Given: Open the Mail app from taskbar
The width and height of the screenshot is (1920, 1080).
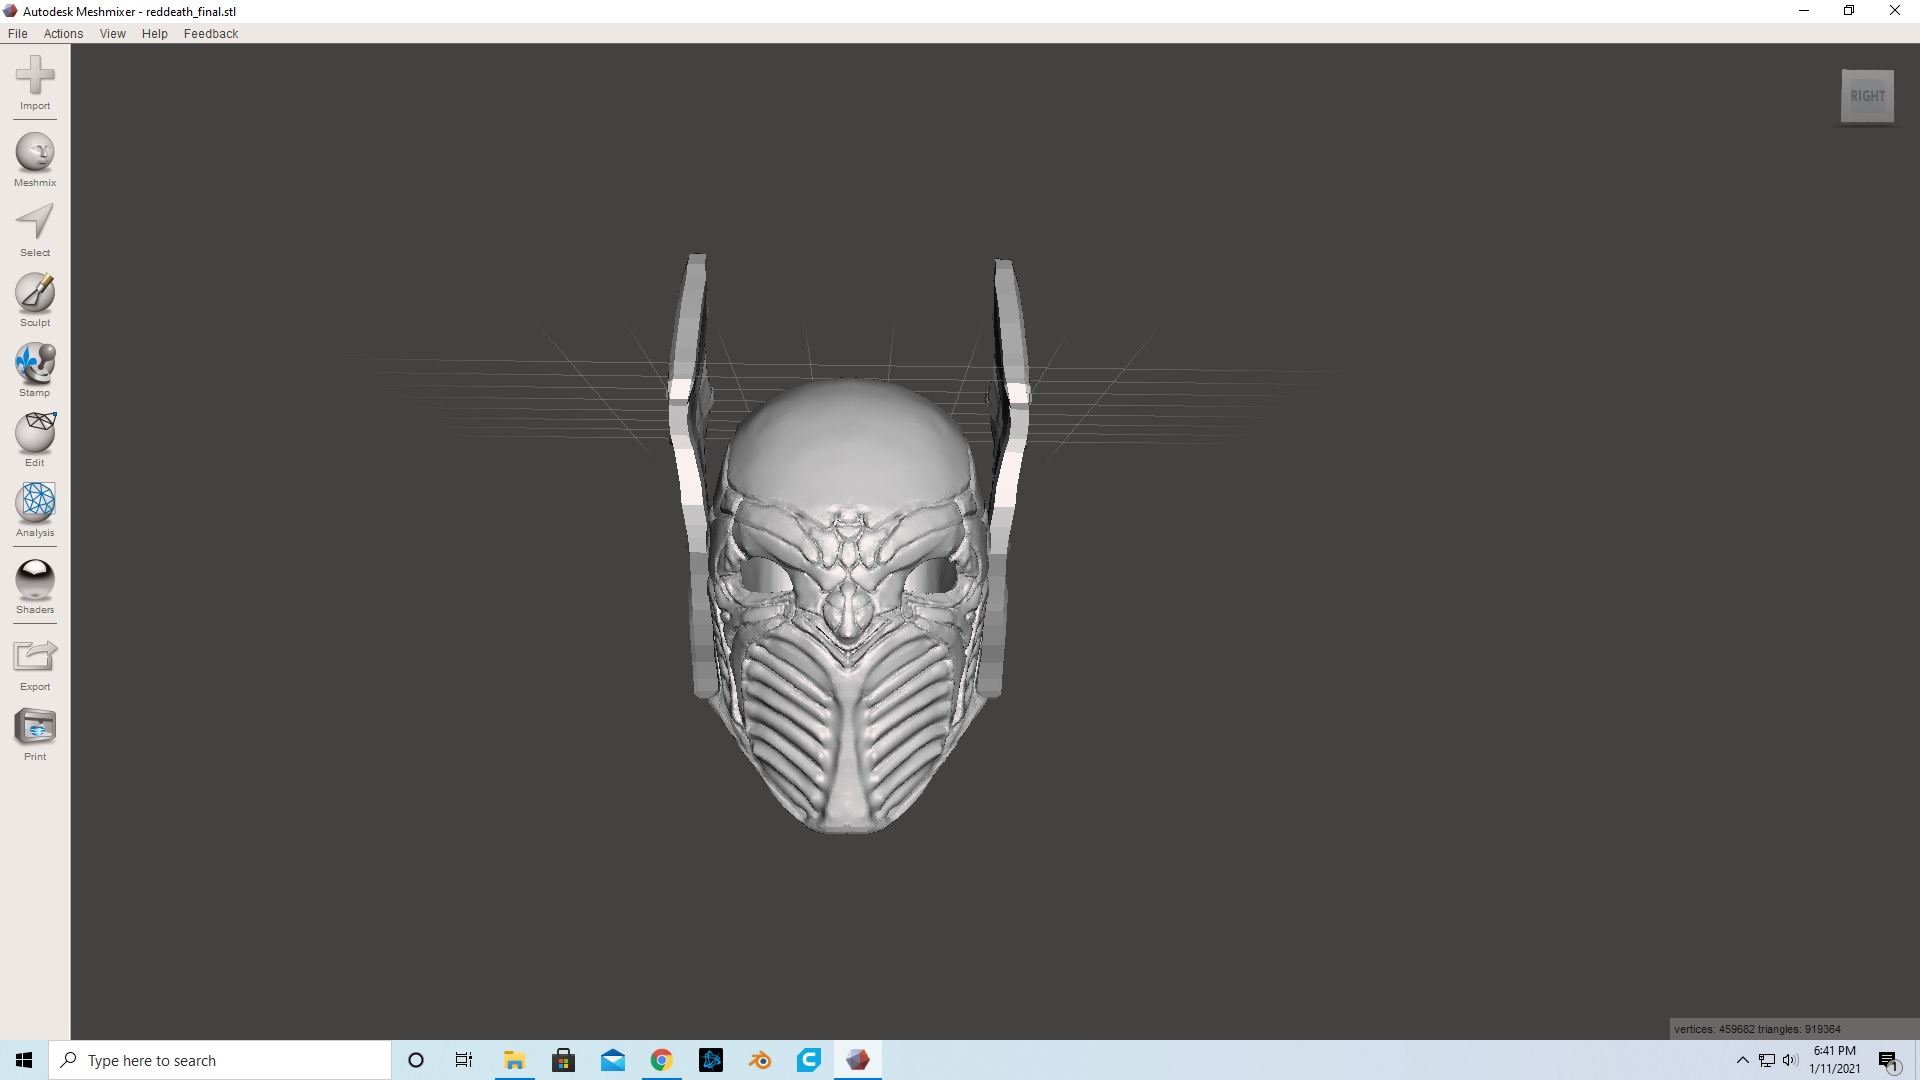Looking at the screenshot, I should tap(613, 1060).
